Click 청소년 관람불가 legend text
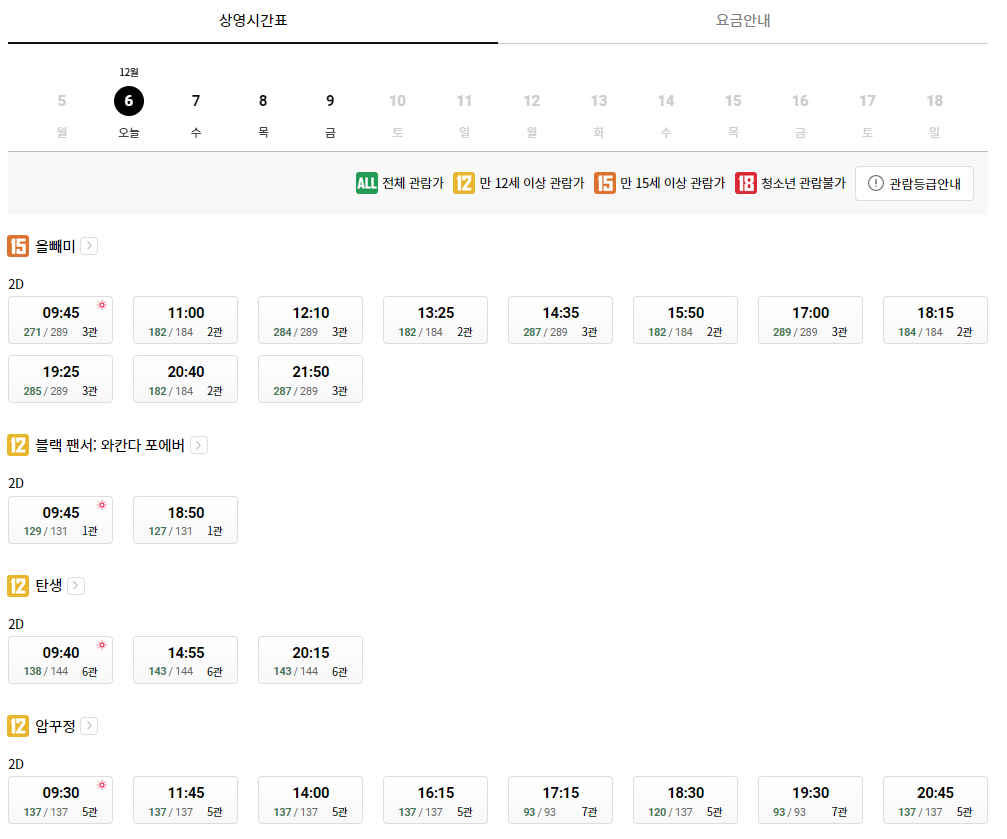The image size is (1007, 839). point(803,183)
